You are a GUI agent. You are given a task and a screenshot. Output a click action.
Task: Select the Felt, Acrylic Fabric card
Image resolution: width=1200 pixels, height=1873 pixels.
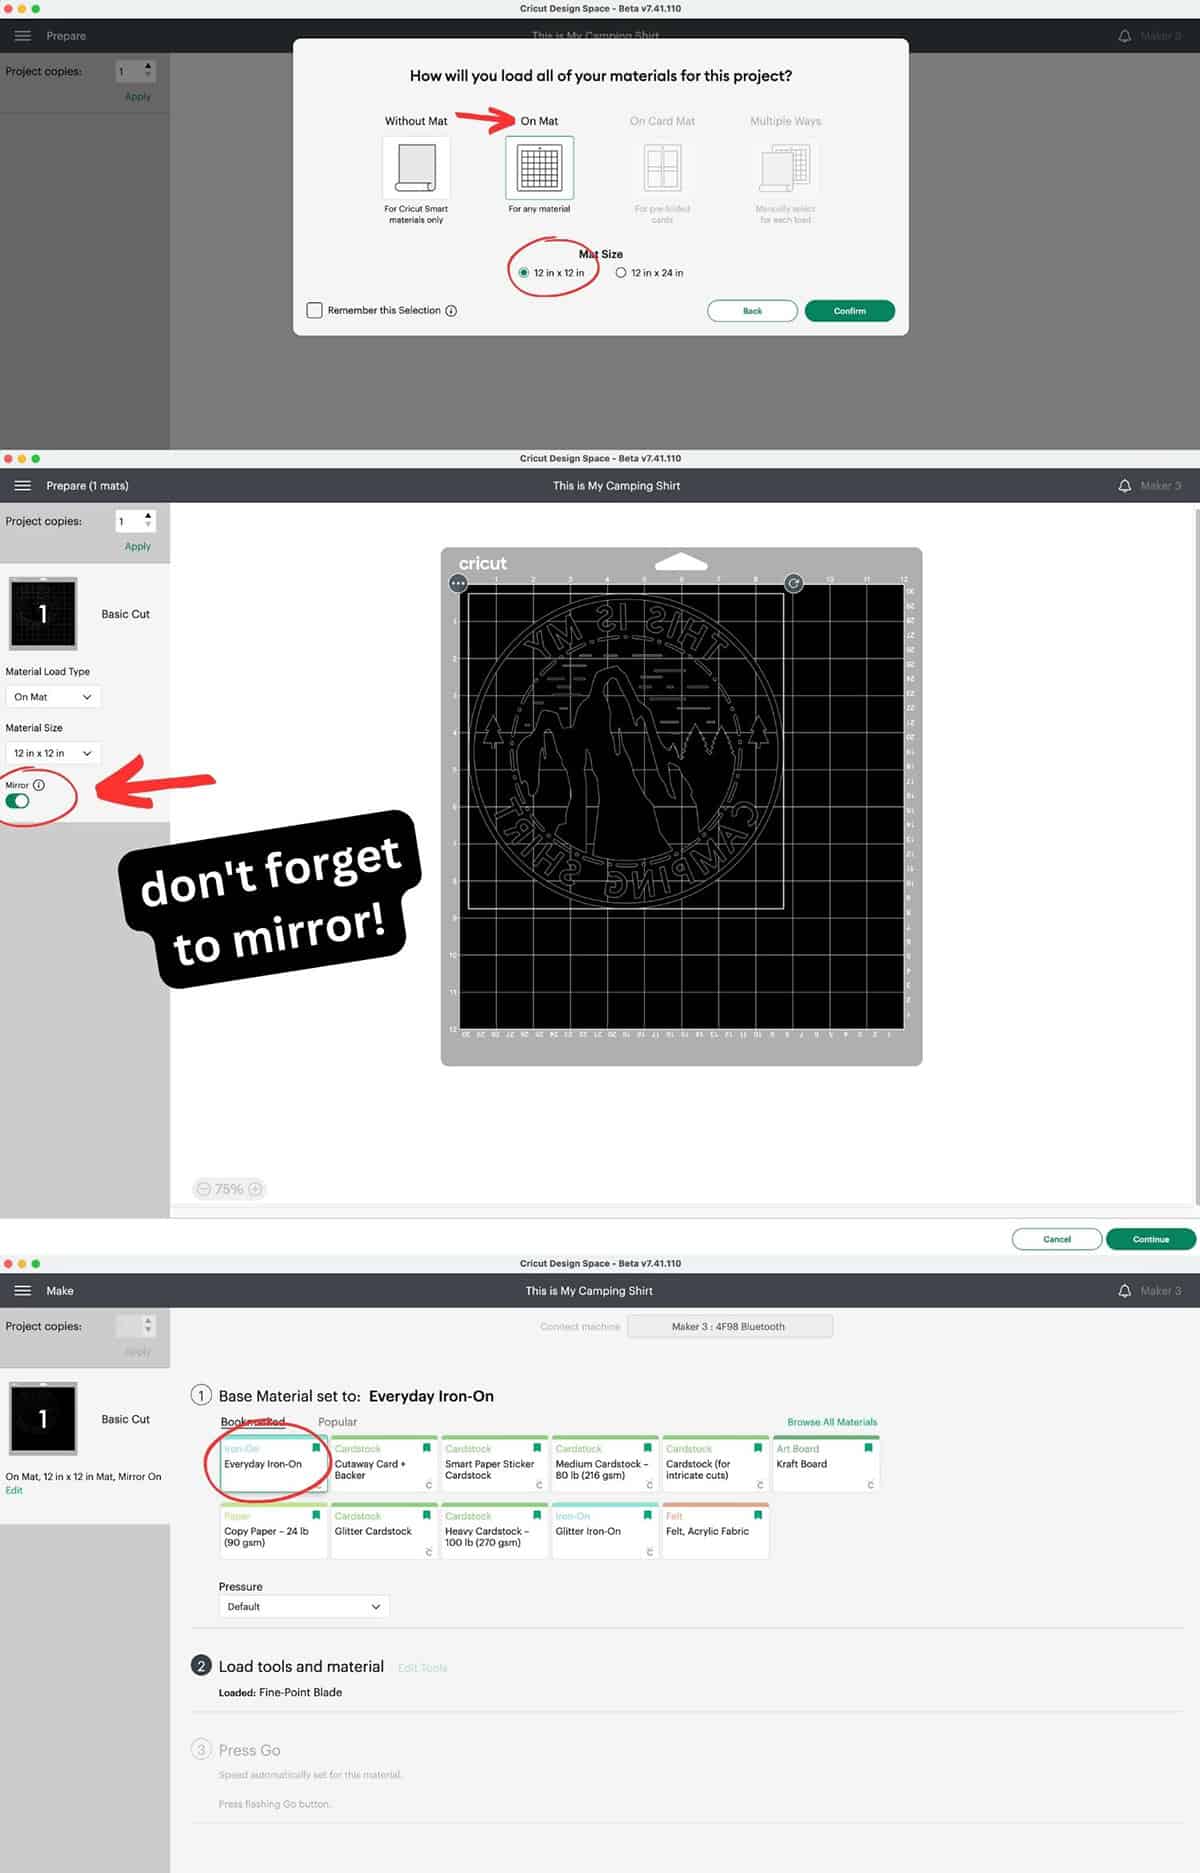715,1530
